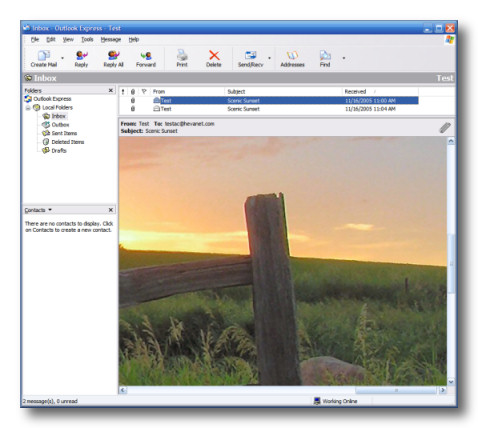Delete the selected message
This screenshot has width=478, height=428.
214,59
